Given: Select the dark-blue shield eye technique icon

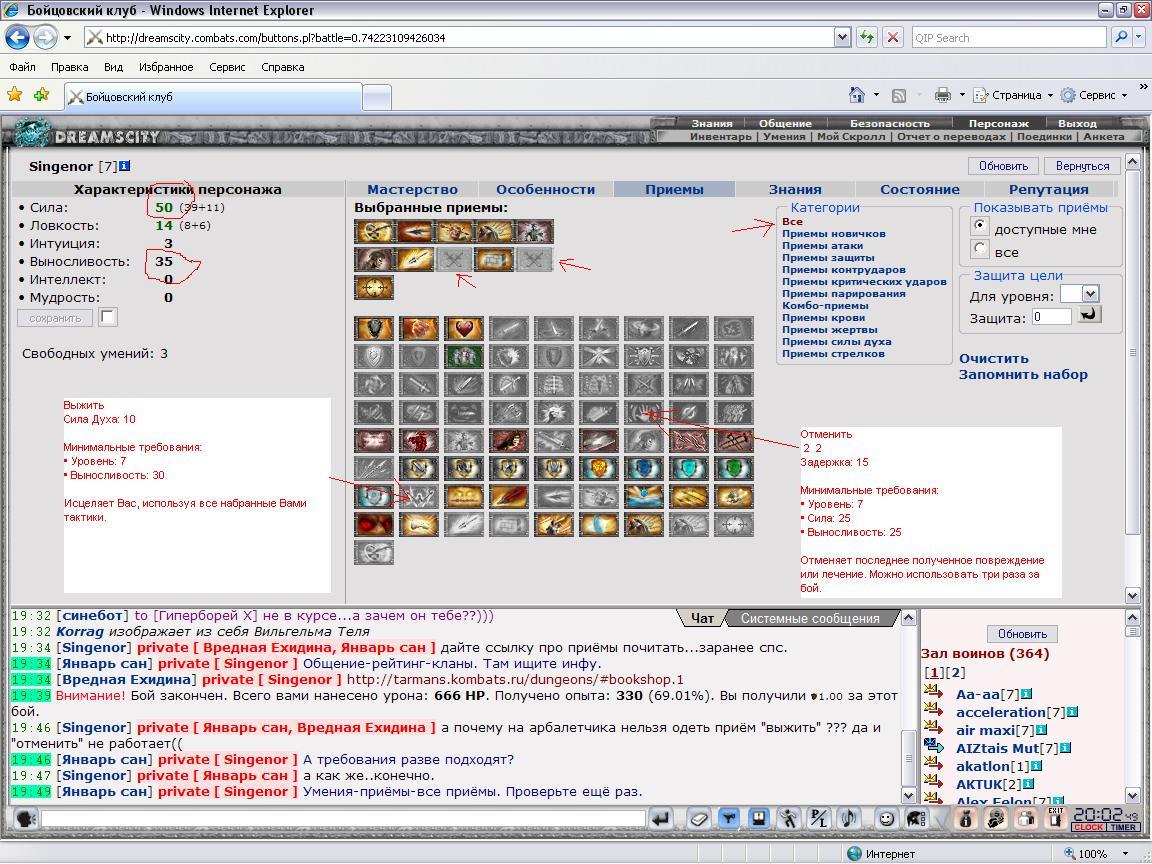Looking at the screenshot, I should 644,468.
